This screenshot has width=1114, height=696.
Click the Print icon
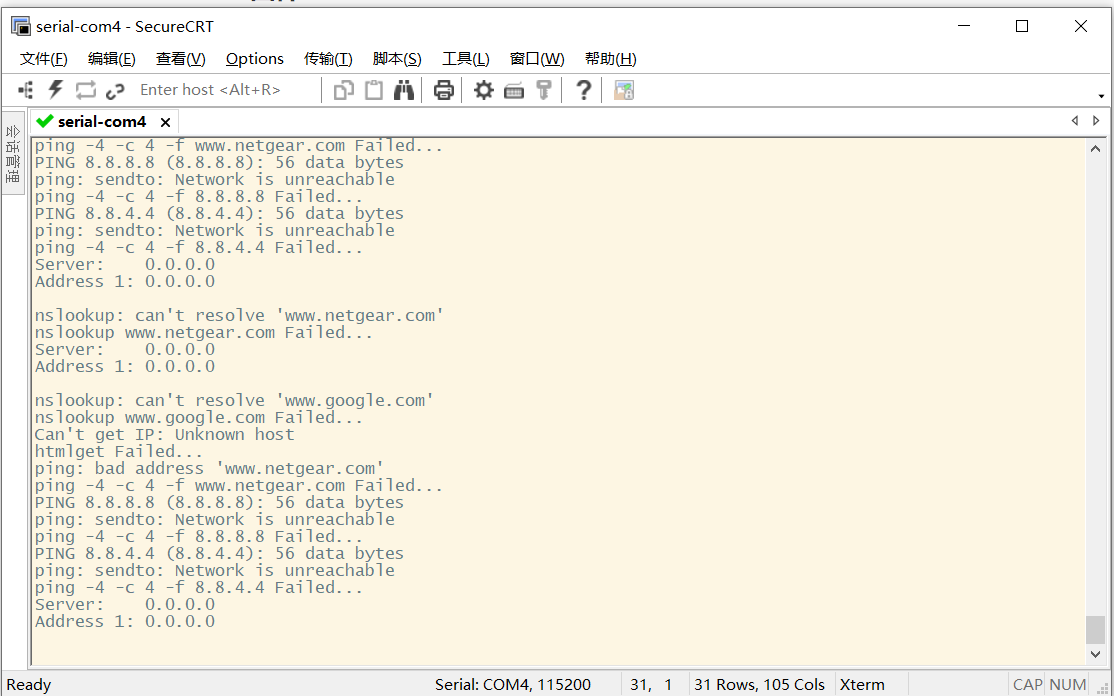pyautogui.click(x=444, y=90)
